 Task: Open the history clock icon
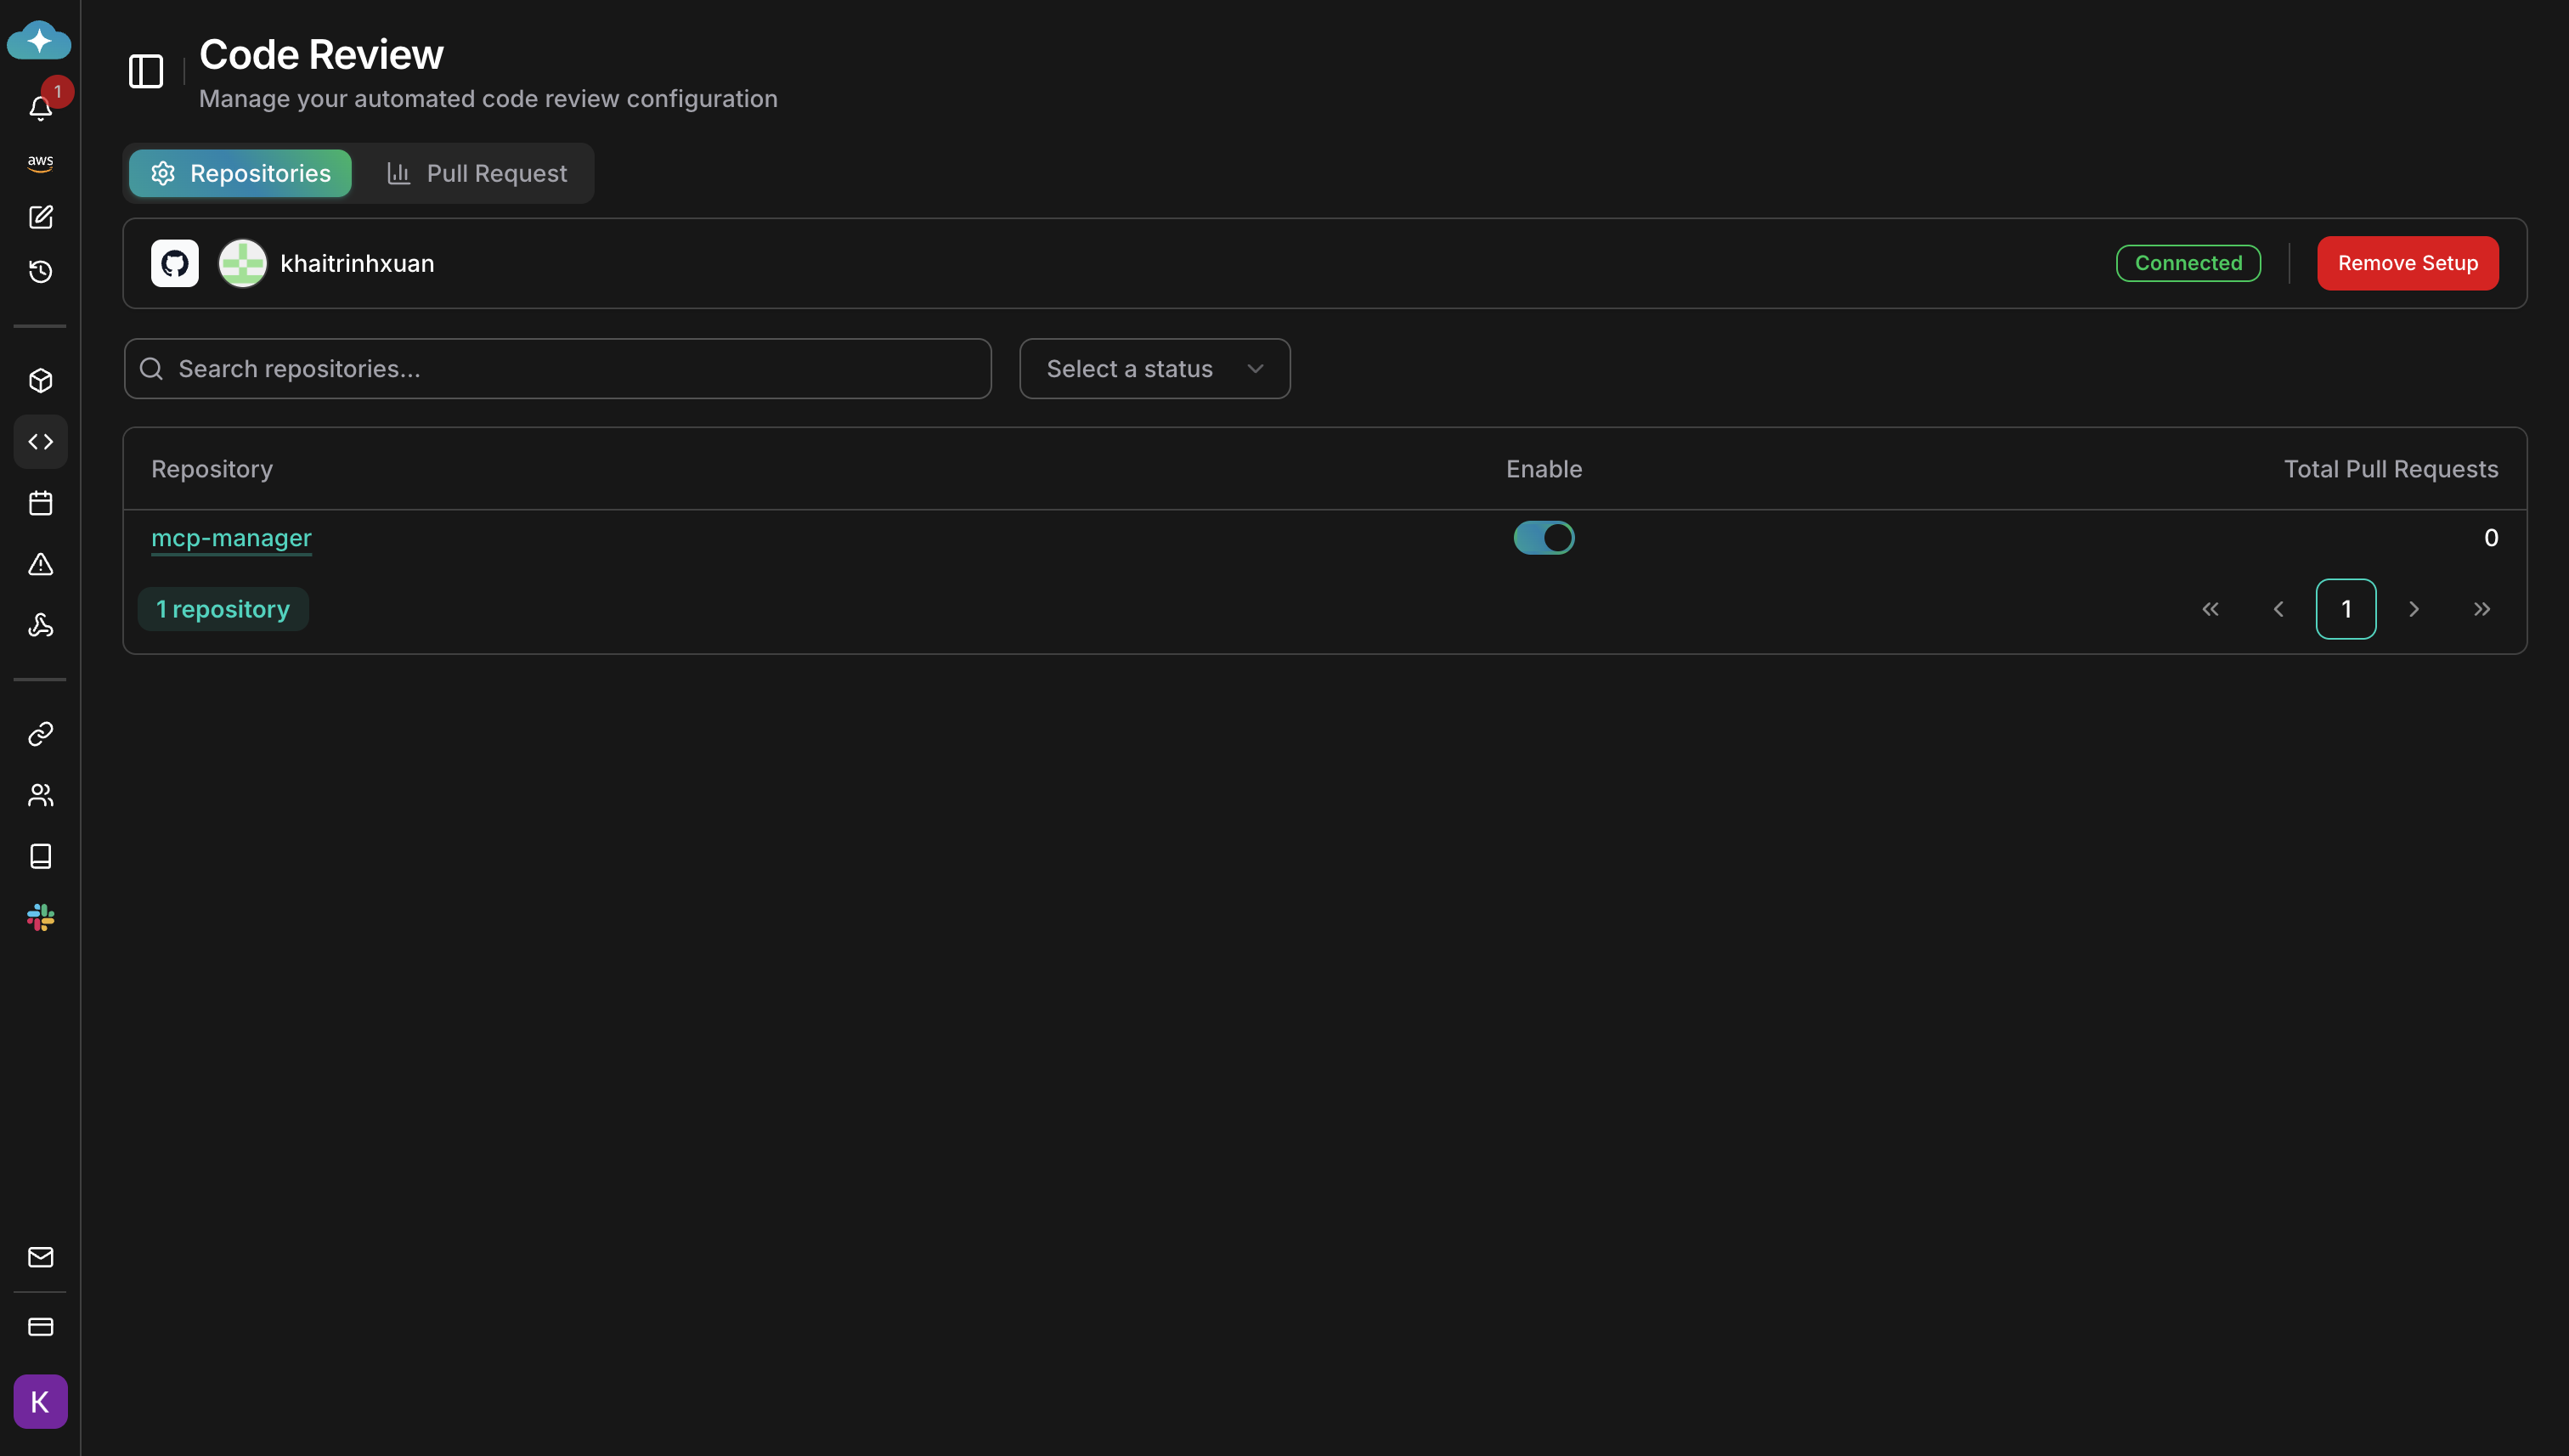click(x=40, y=271)
